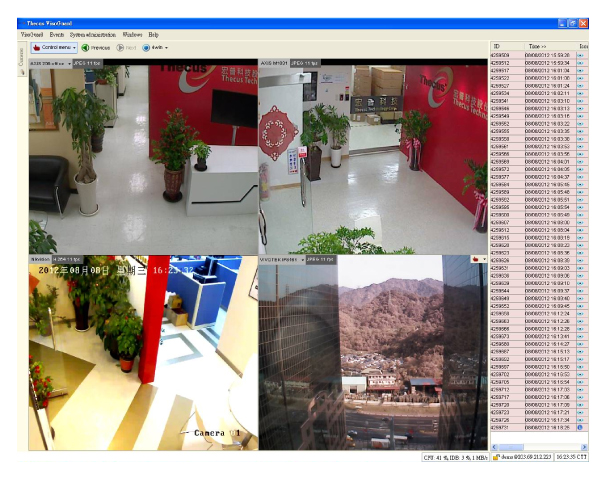This screenshot has height=488, width=600.
Task: Click event list right scroll arrow
Action: pos(584,447)
